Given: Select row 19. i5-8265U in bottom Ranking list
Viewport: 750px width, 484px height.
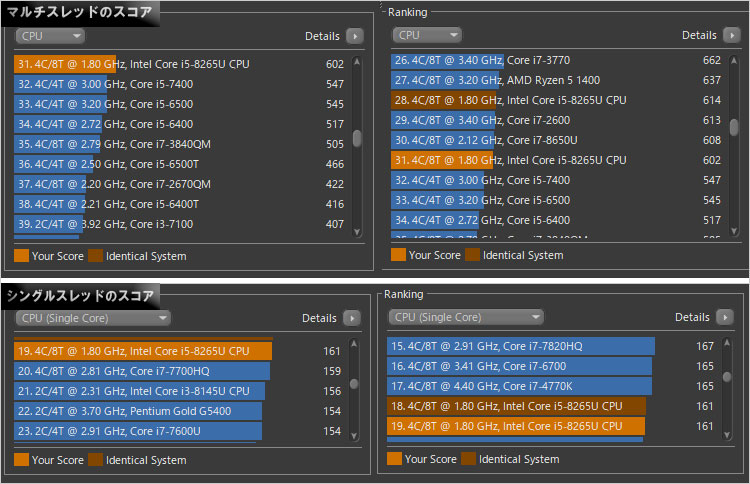Looking at the screenshot, I should tap(551, 427).
